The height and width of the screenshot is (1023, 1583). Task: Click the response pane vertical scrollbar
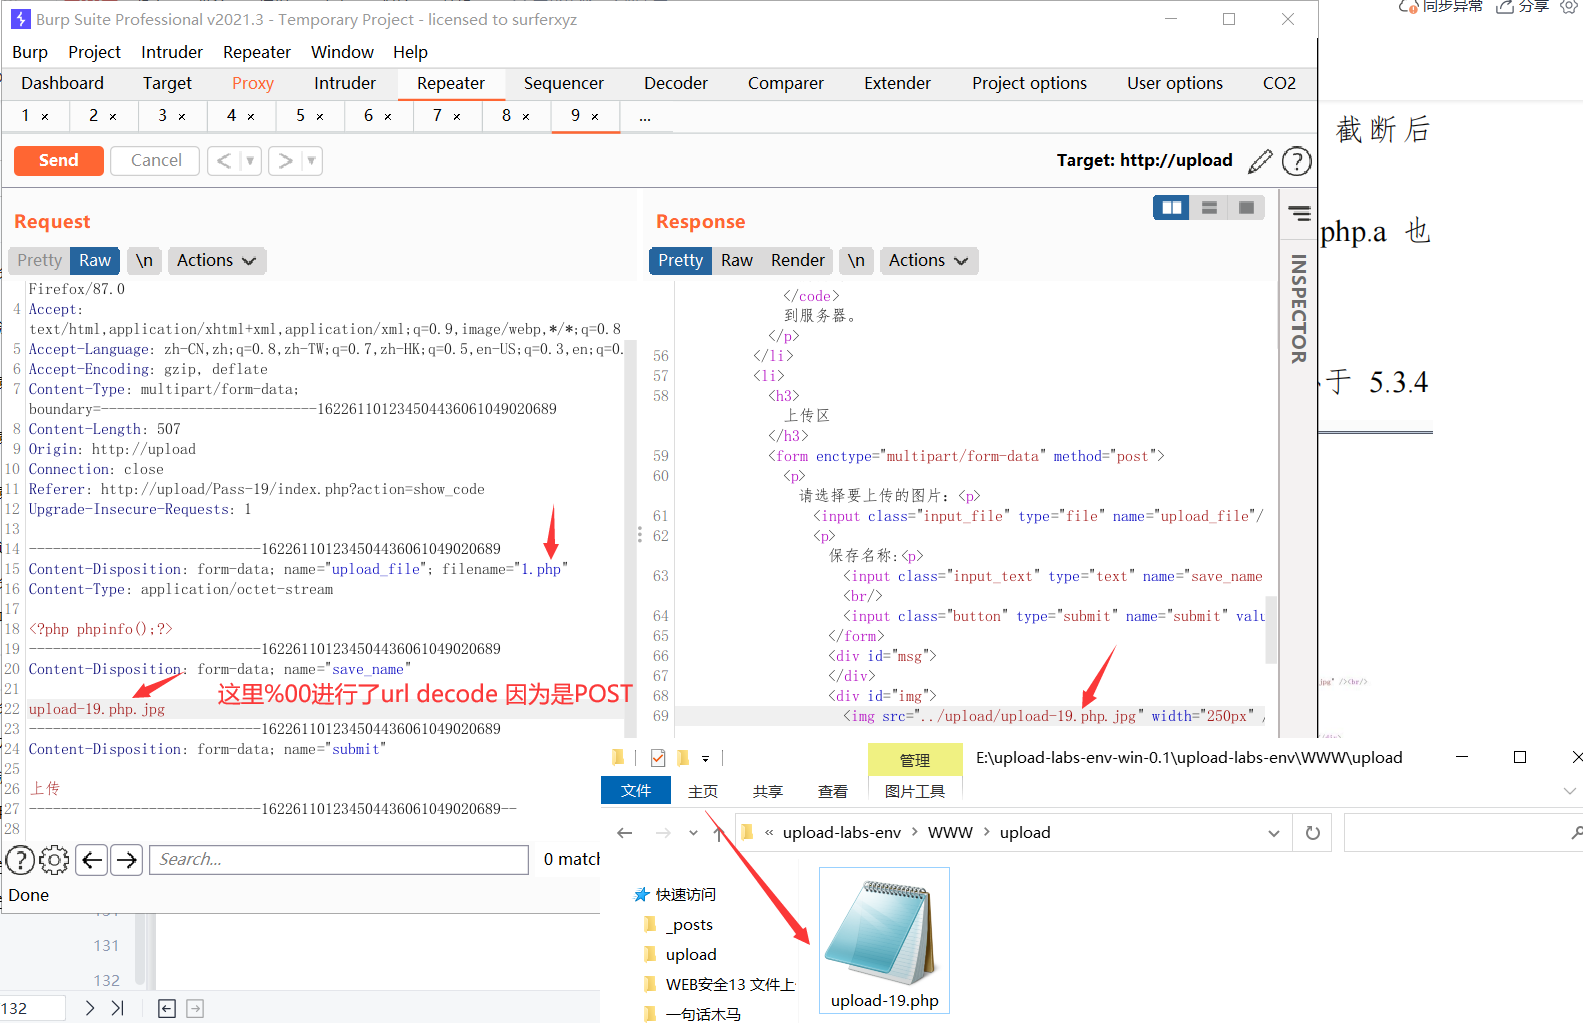tap(1271, 630)
